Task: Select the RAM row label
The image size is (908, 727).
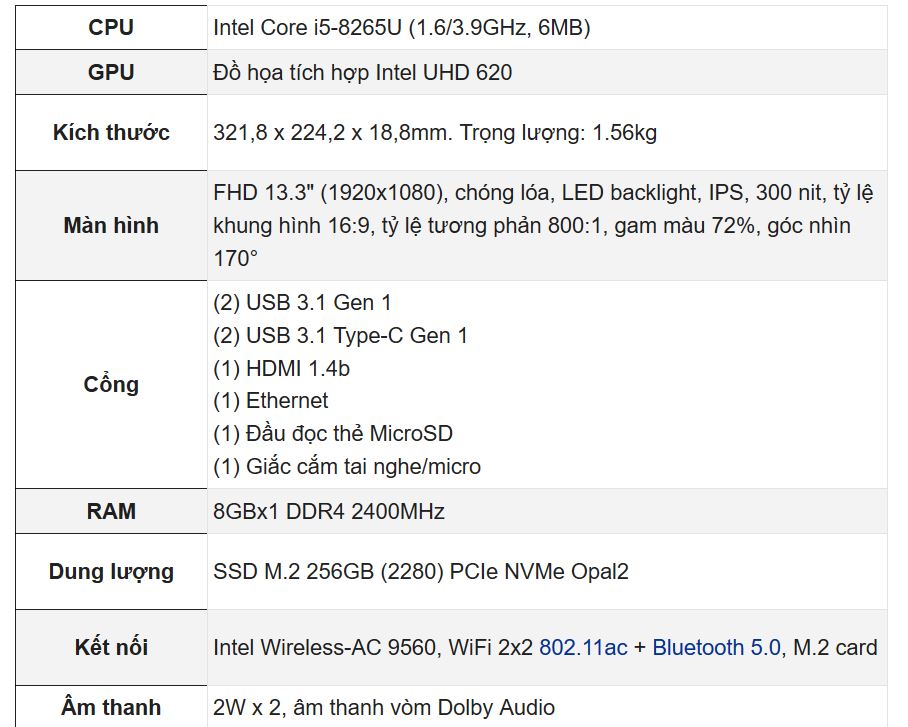Action: (x=111, y=512)
